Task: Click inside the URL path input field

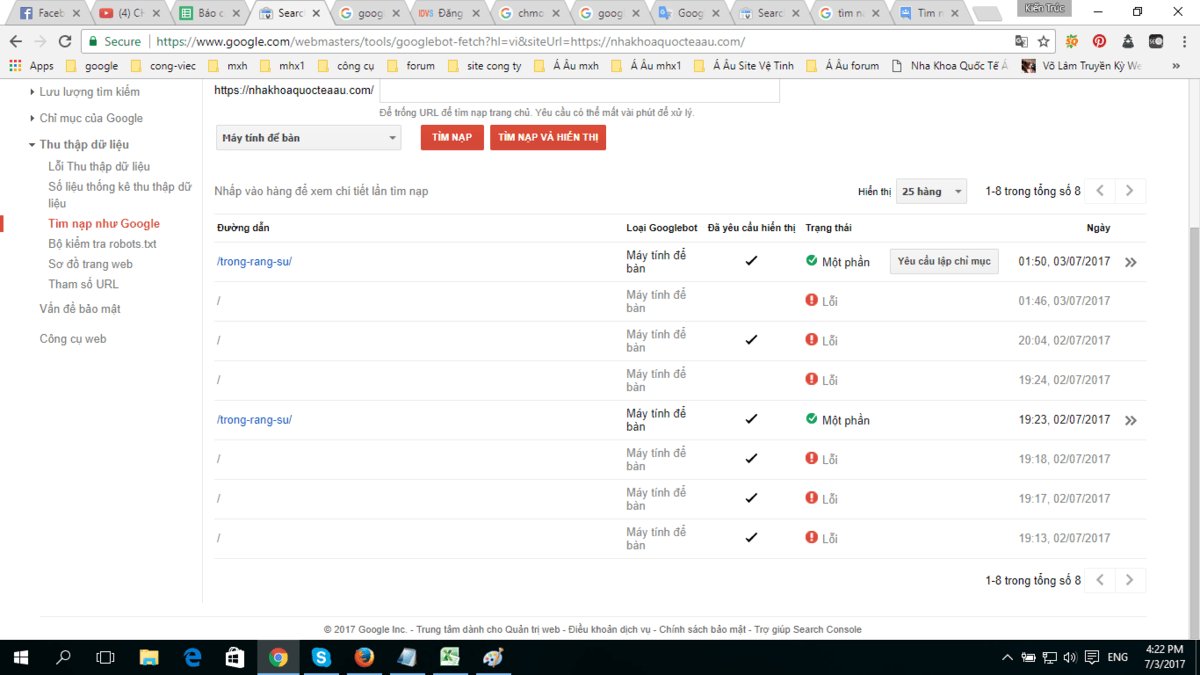Action: 579,90
